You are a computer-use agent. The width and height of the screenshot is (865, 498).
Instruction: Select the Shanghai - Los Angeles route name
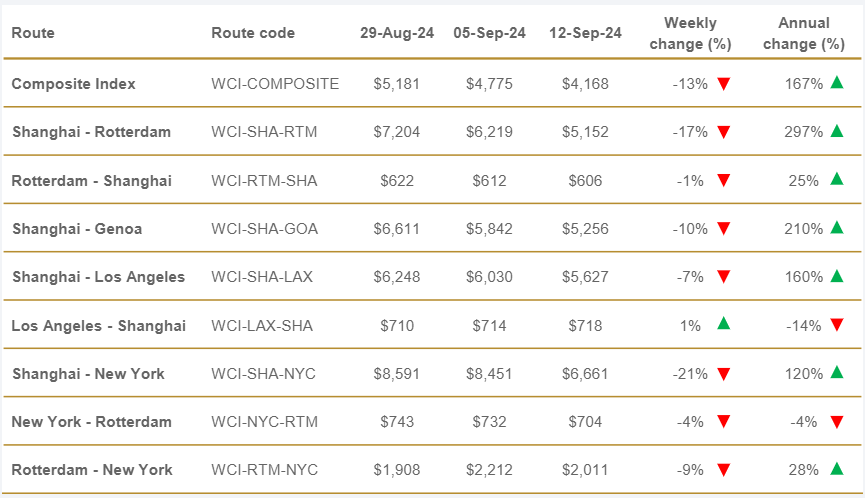click(x=98, y=277)
